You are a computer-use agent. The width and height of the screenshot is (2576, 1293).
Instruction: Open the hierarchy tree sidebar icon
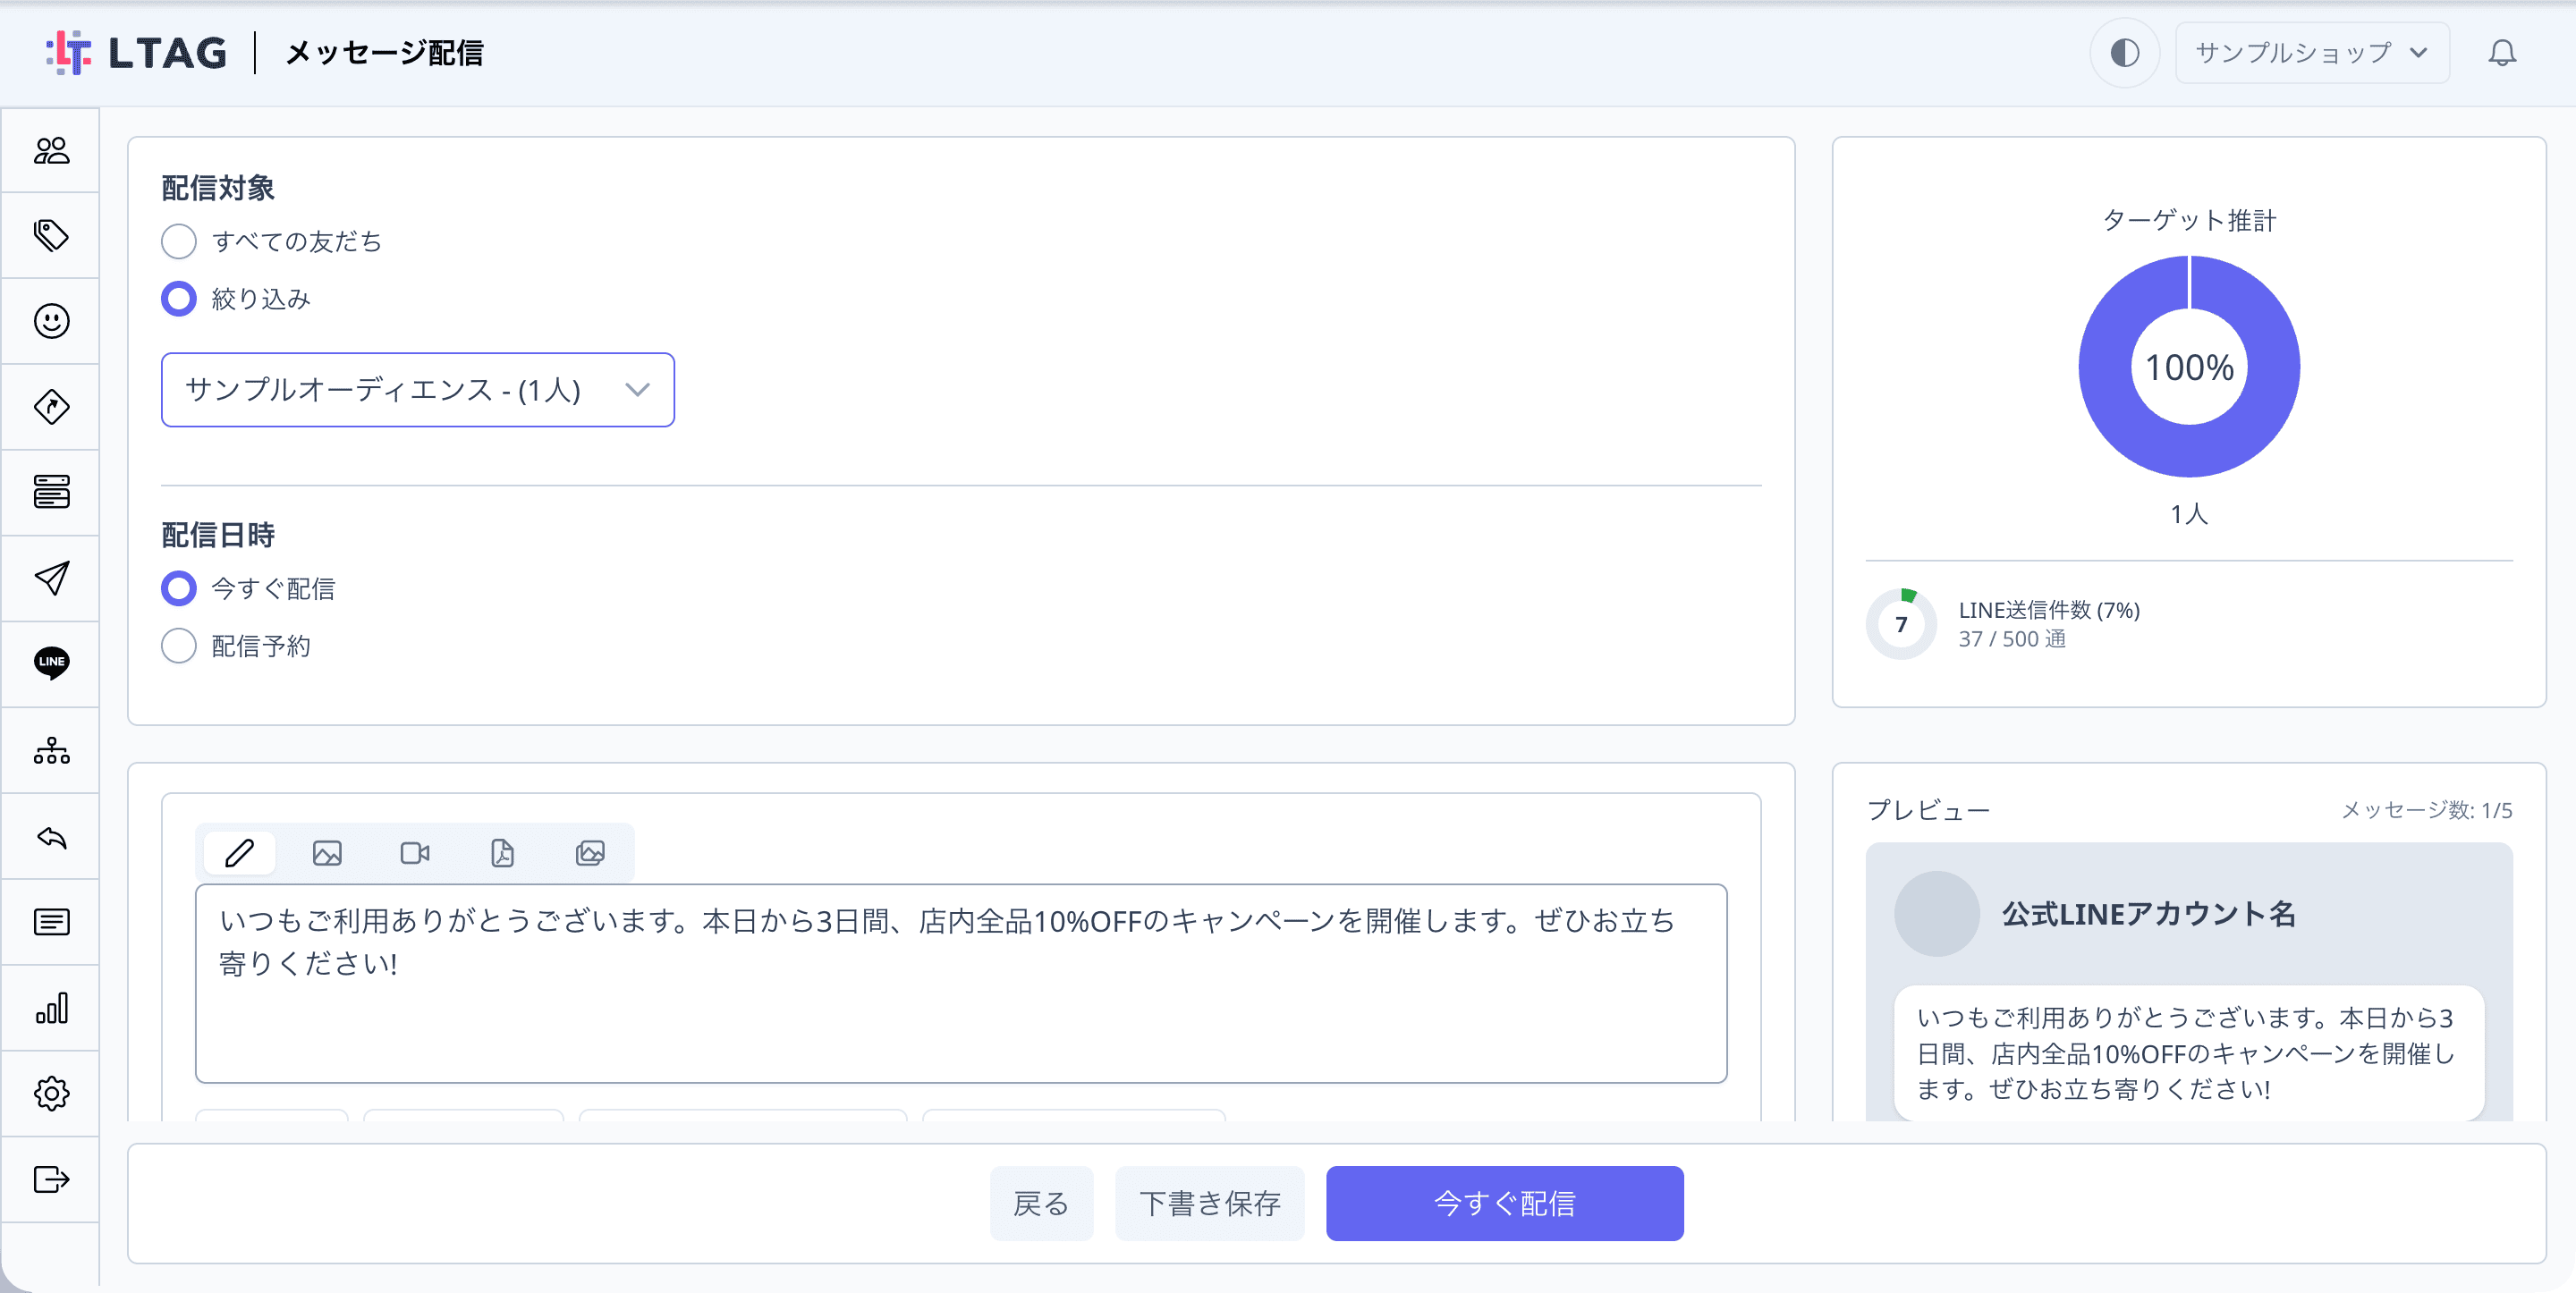(51, 750)
